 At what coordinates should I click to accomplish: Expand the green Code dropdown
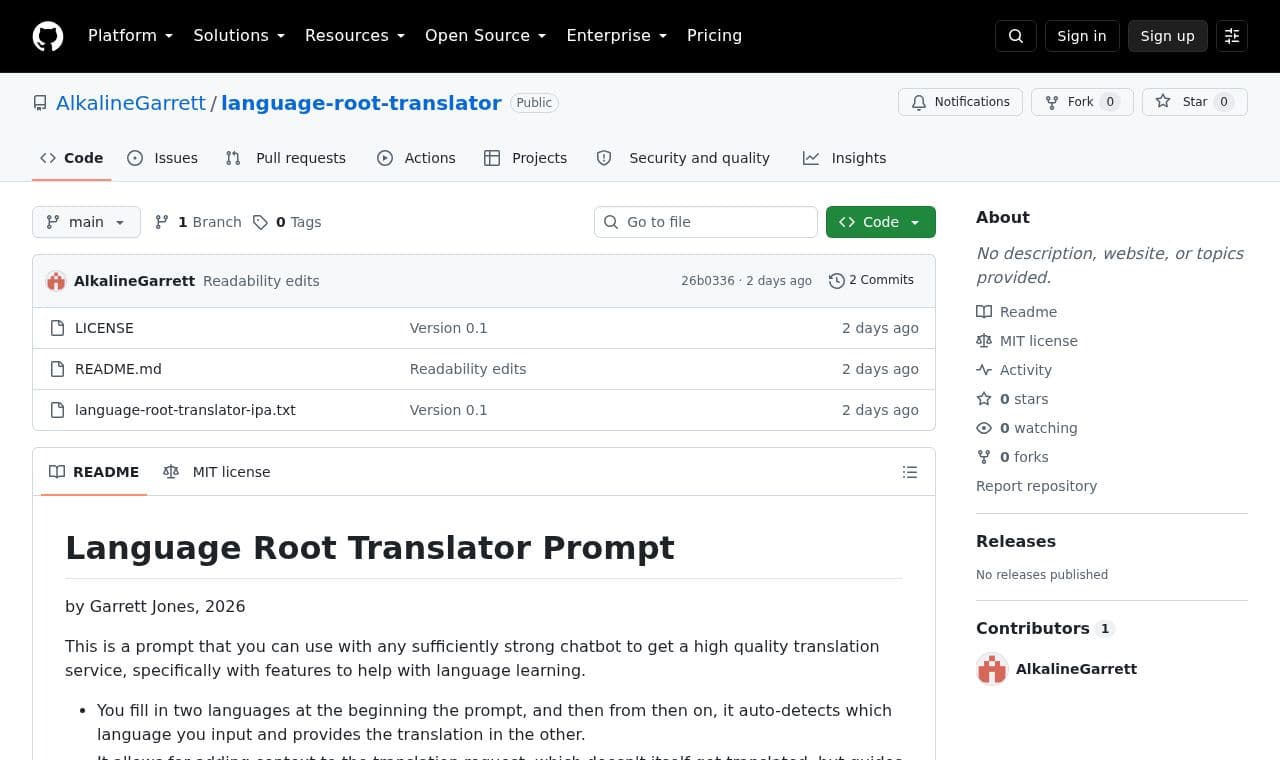coord(881,222)
